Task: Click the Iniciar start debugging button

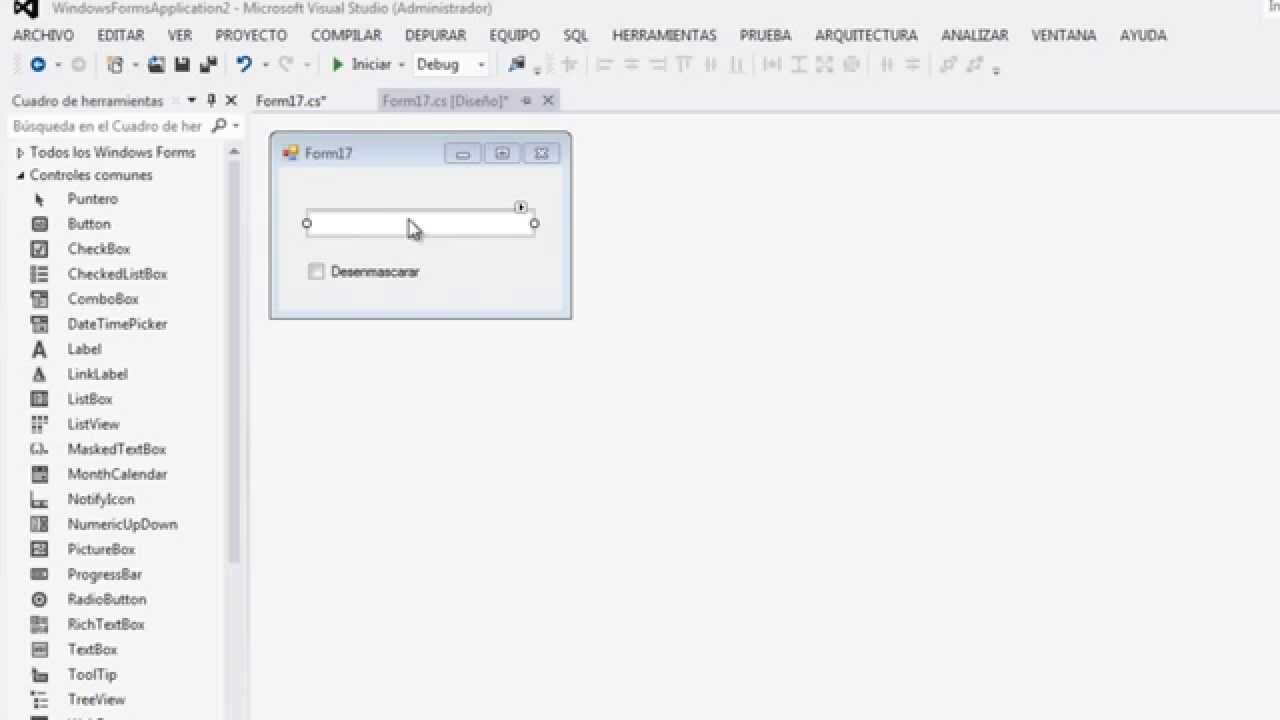Action: point(361,64)
